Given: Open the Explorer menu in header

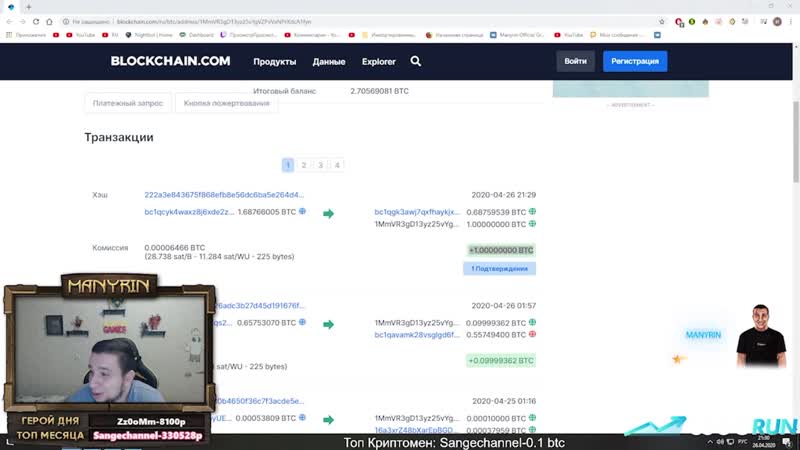Looking at the screenshot, I should pos(379,62).
